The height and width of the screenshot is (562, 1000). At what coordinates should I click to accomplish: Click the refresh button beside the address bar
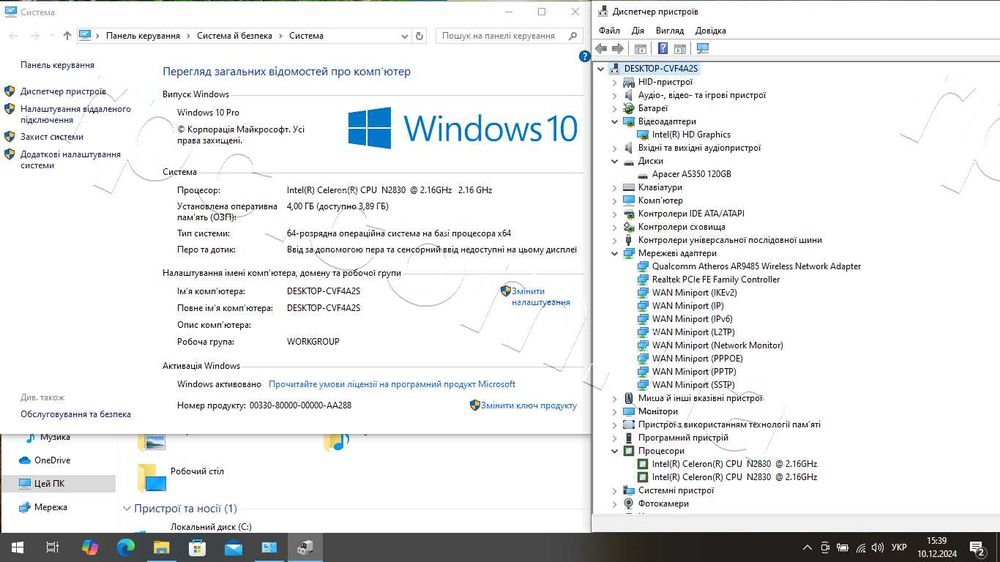tap(419, 36)
